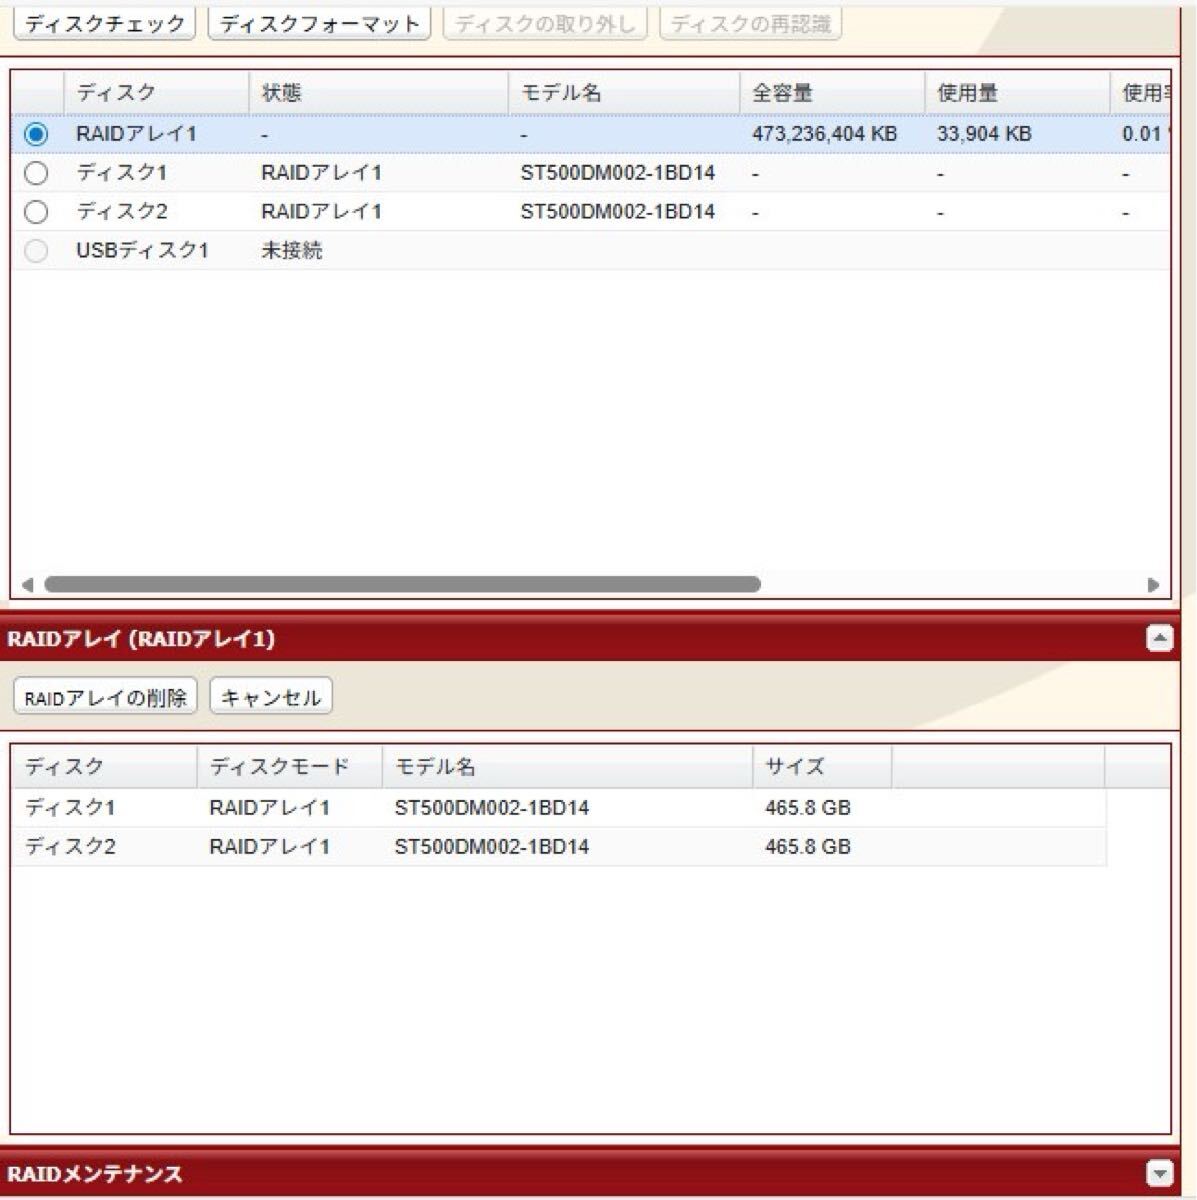Click RAIDアレイの削除 to delete the array
Image resolution: width=1197 pixels, height=1200 pixels.
pyautogui.click(x=106, y=696)
